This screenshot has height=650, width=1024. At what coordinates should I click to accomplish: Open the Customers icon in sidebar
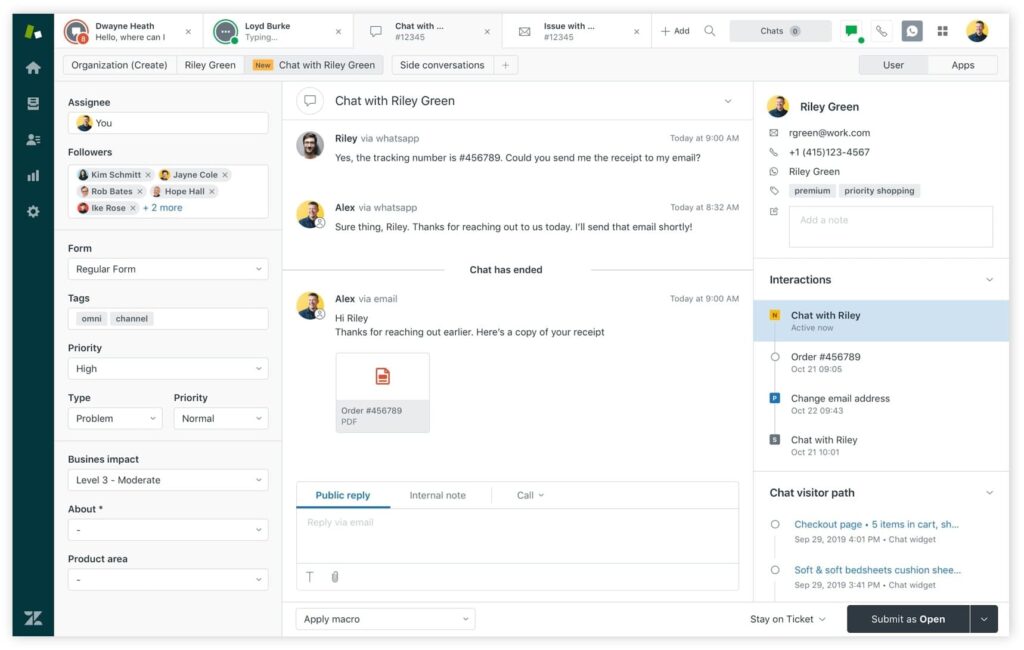pos(33,139)
